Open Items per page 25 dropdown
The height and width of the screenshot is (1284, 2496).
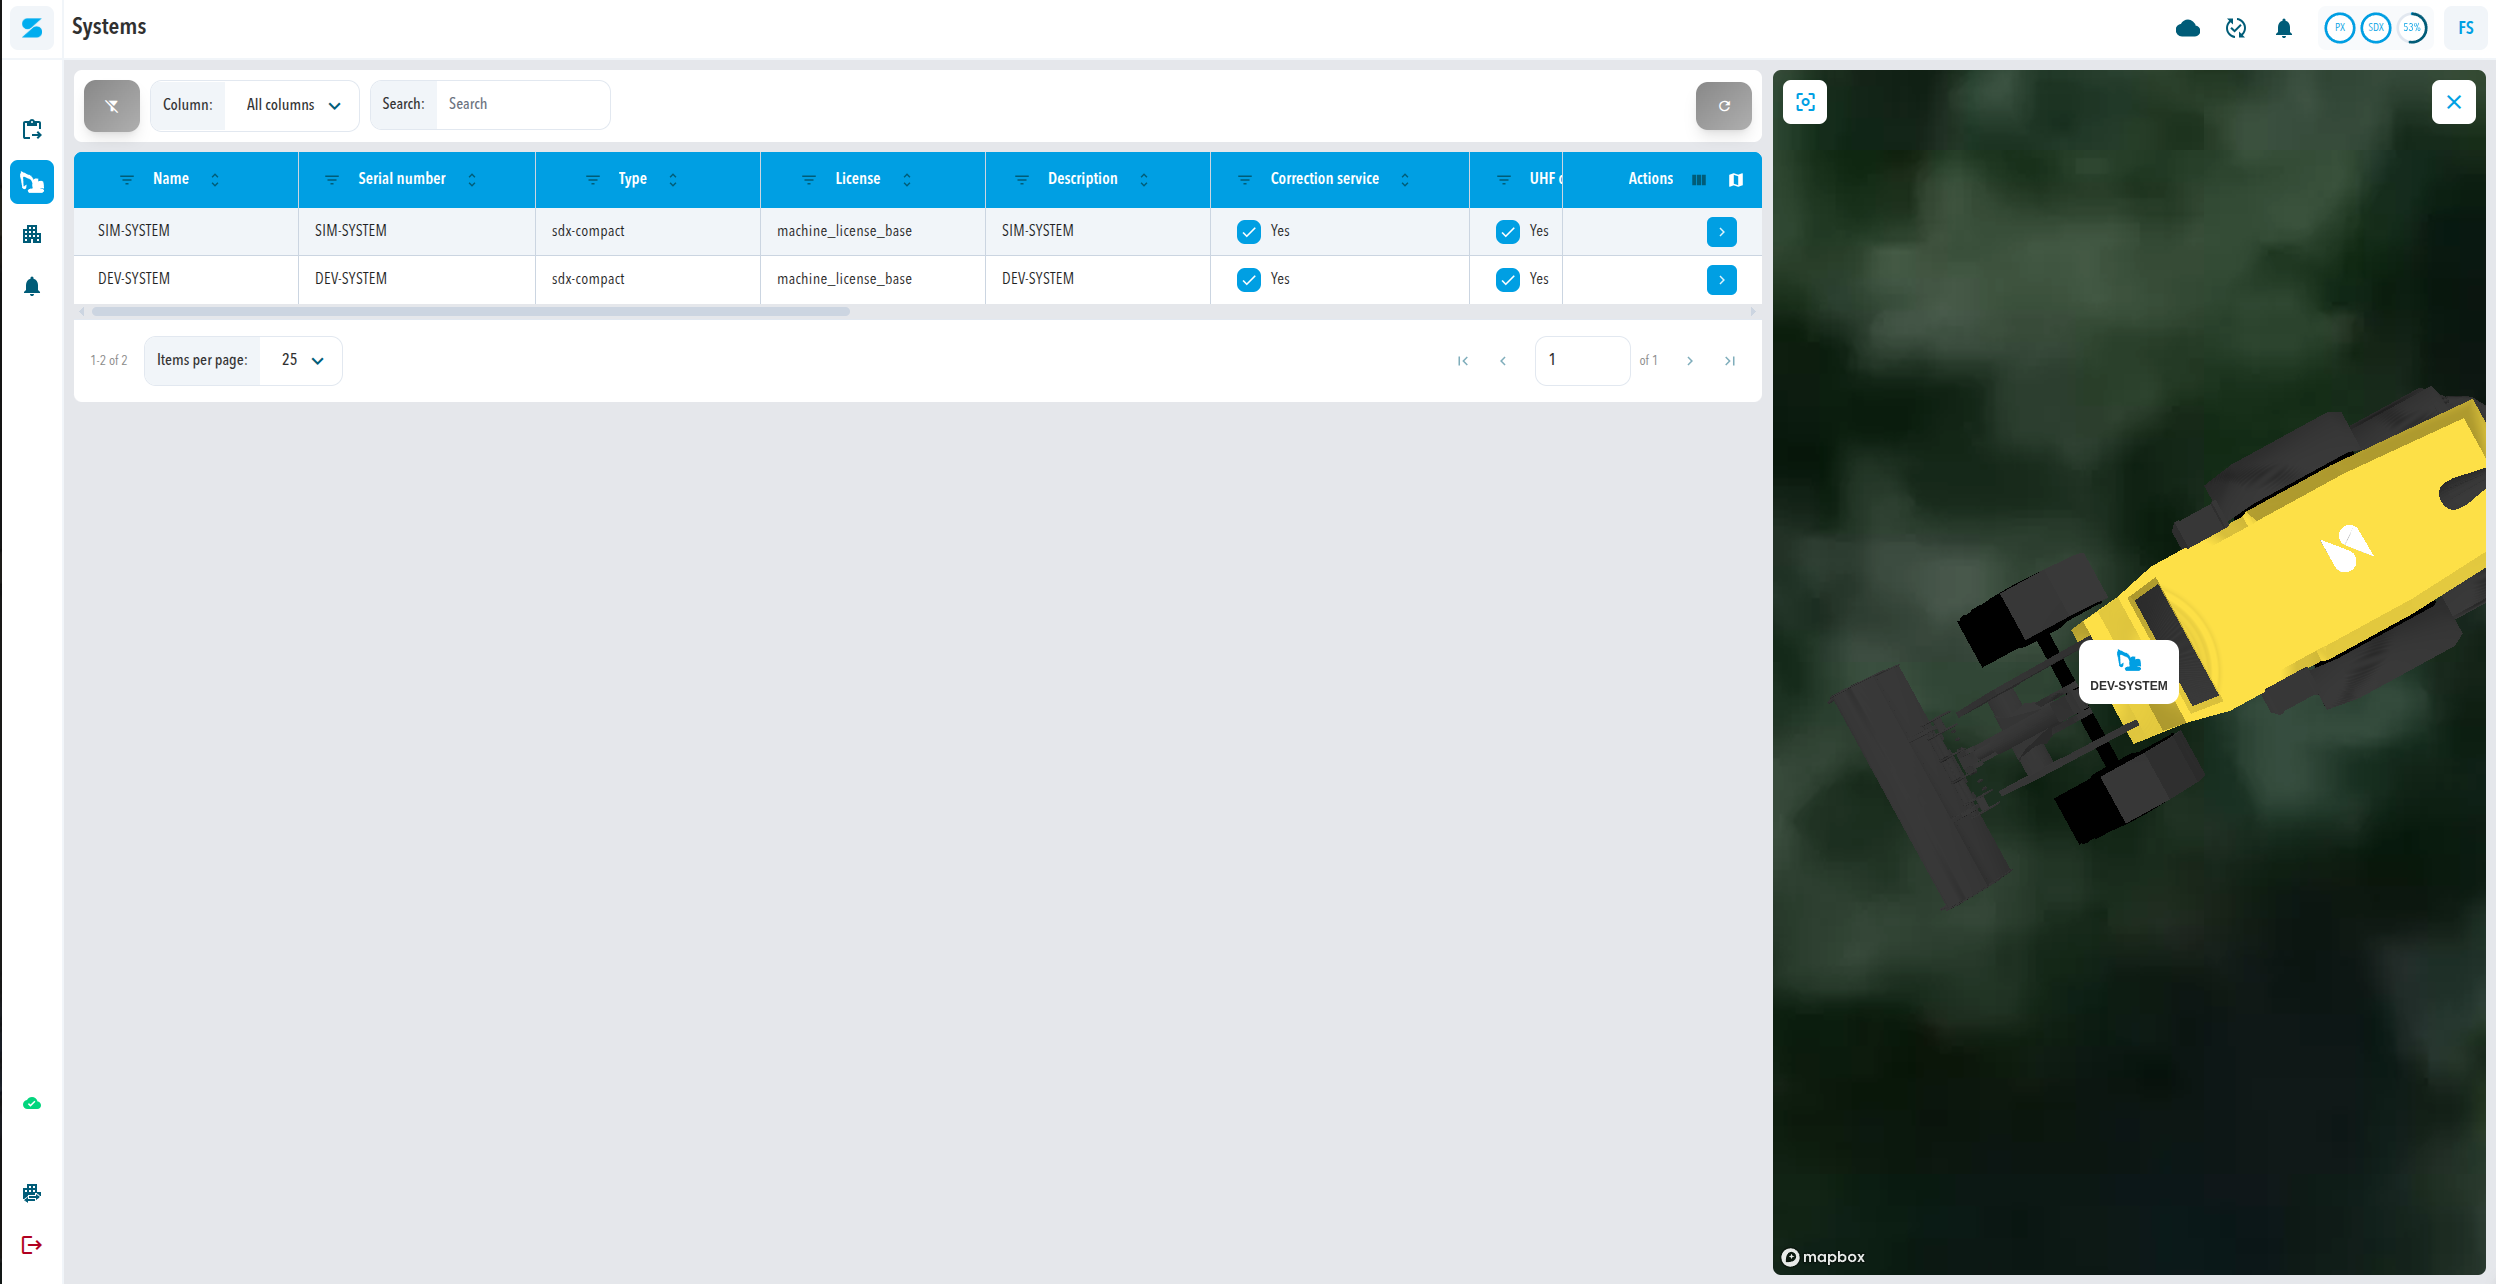coord(301,360)
